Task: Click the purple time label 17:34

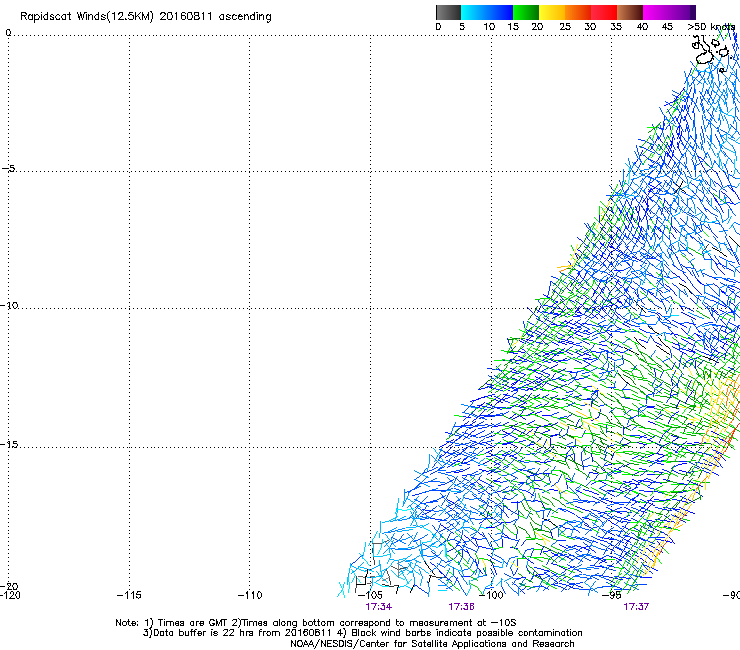Action: click(378, 607)
